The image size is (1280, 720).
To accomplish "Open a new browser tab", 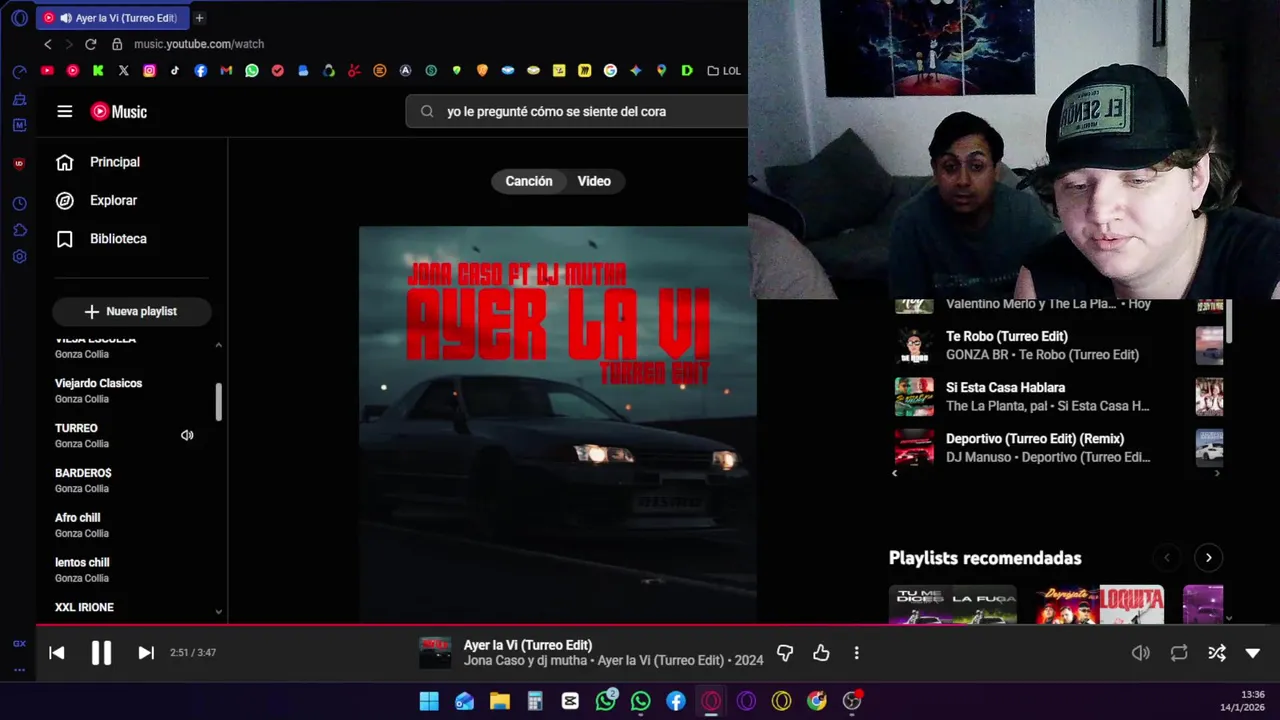I will coord(199,18).
